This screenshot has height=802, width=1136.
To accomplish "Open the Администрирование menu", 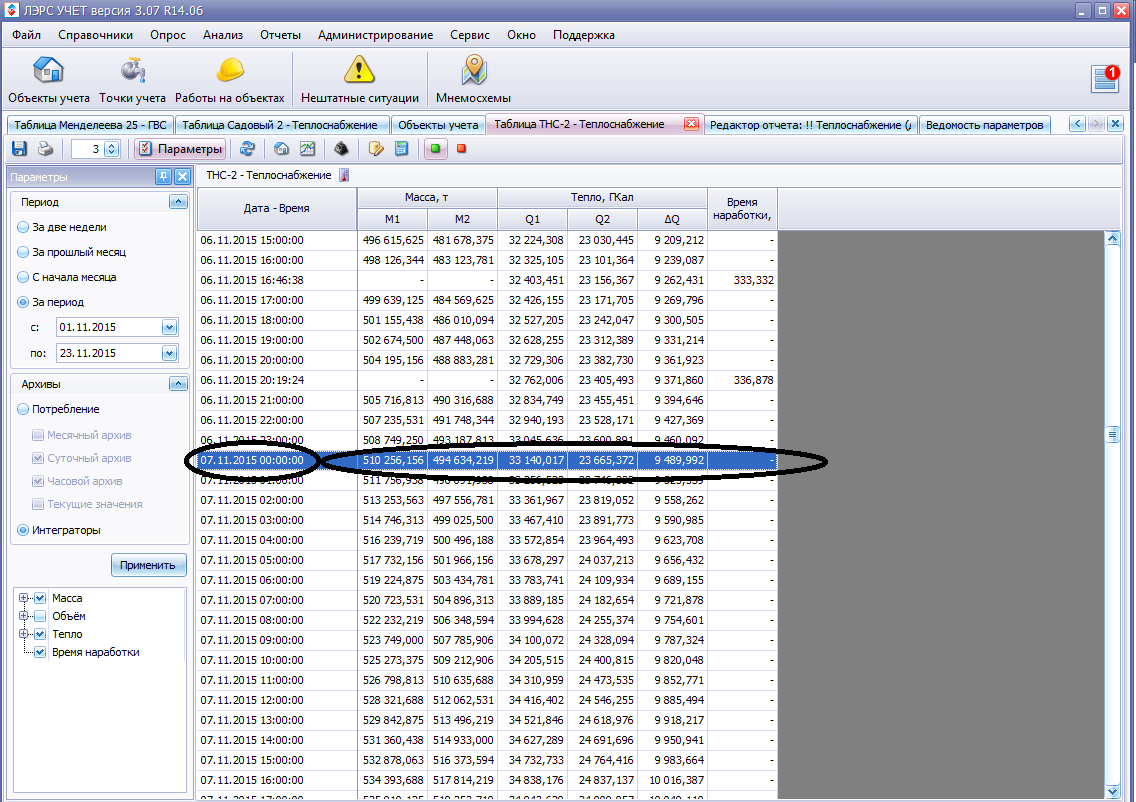I will [375, 35].
